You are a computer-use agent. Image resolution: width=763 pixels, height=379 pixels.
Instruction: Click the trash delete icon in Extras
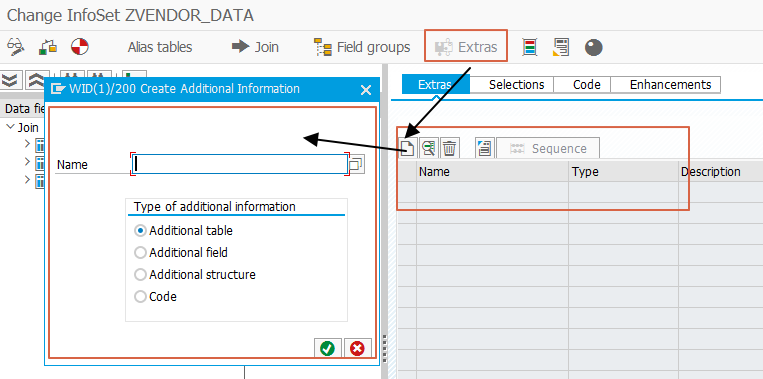point(450,148)
